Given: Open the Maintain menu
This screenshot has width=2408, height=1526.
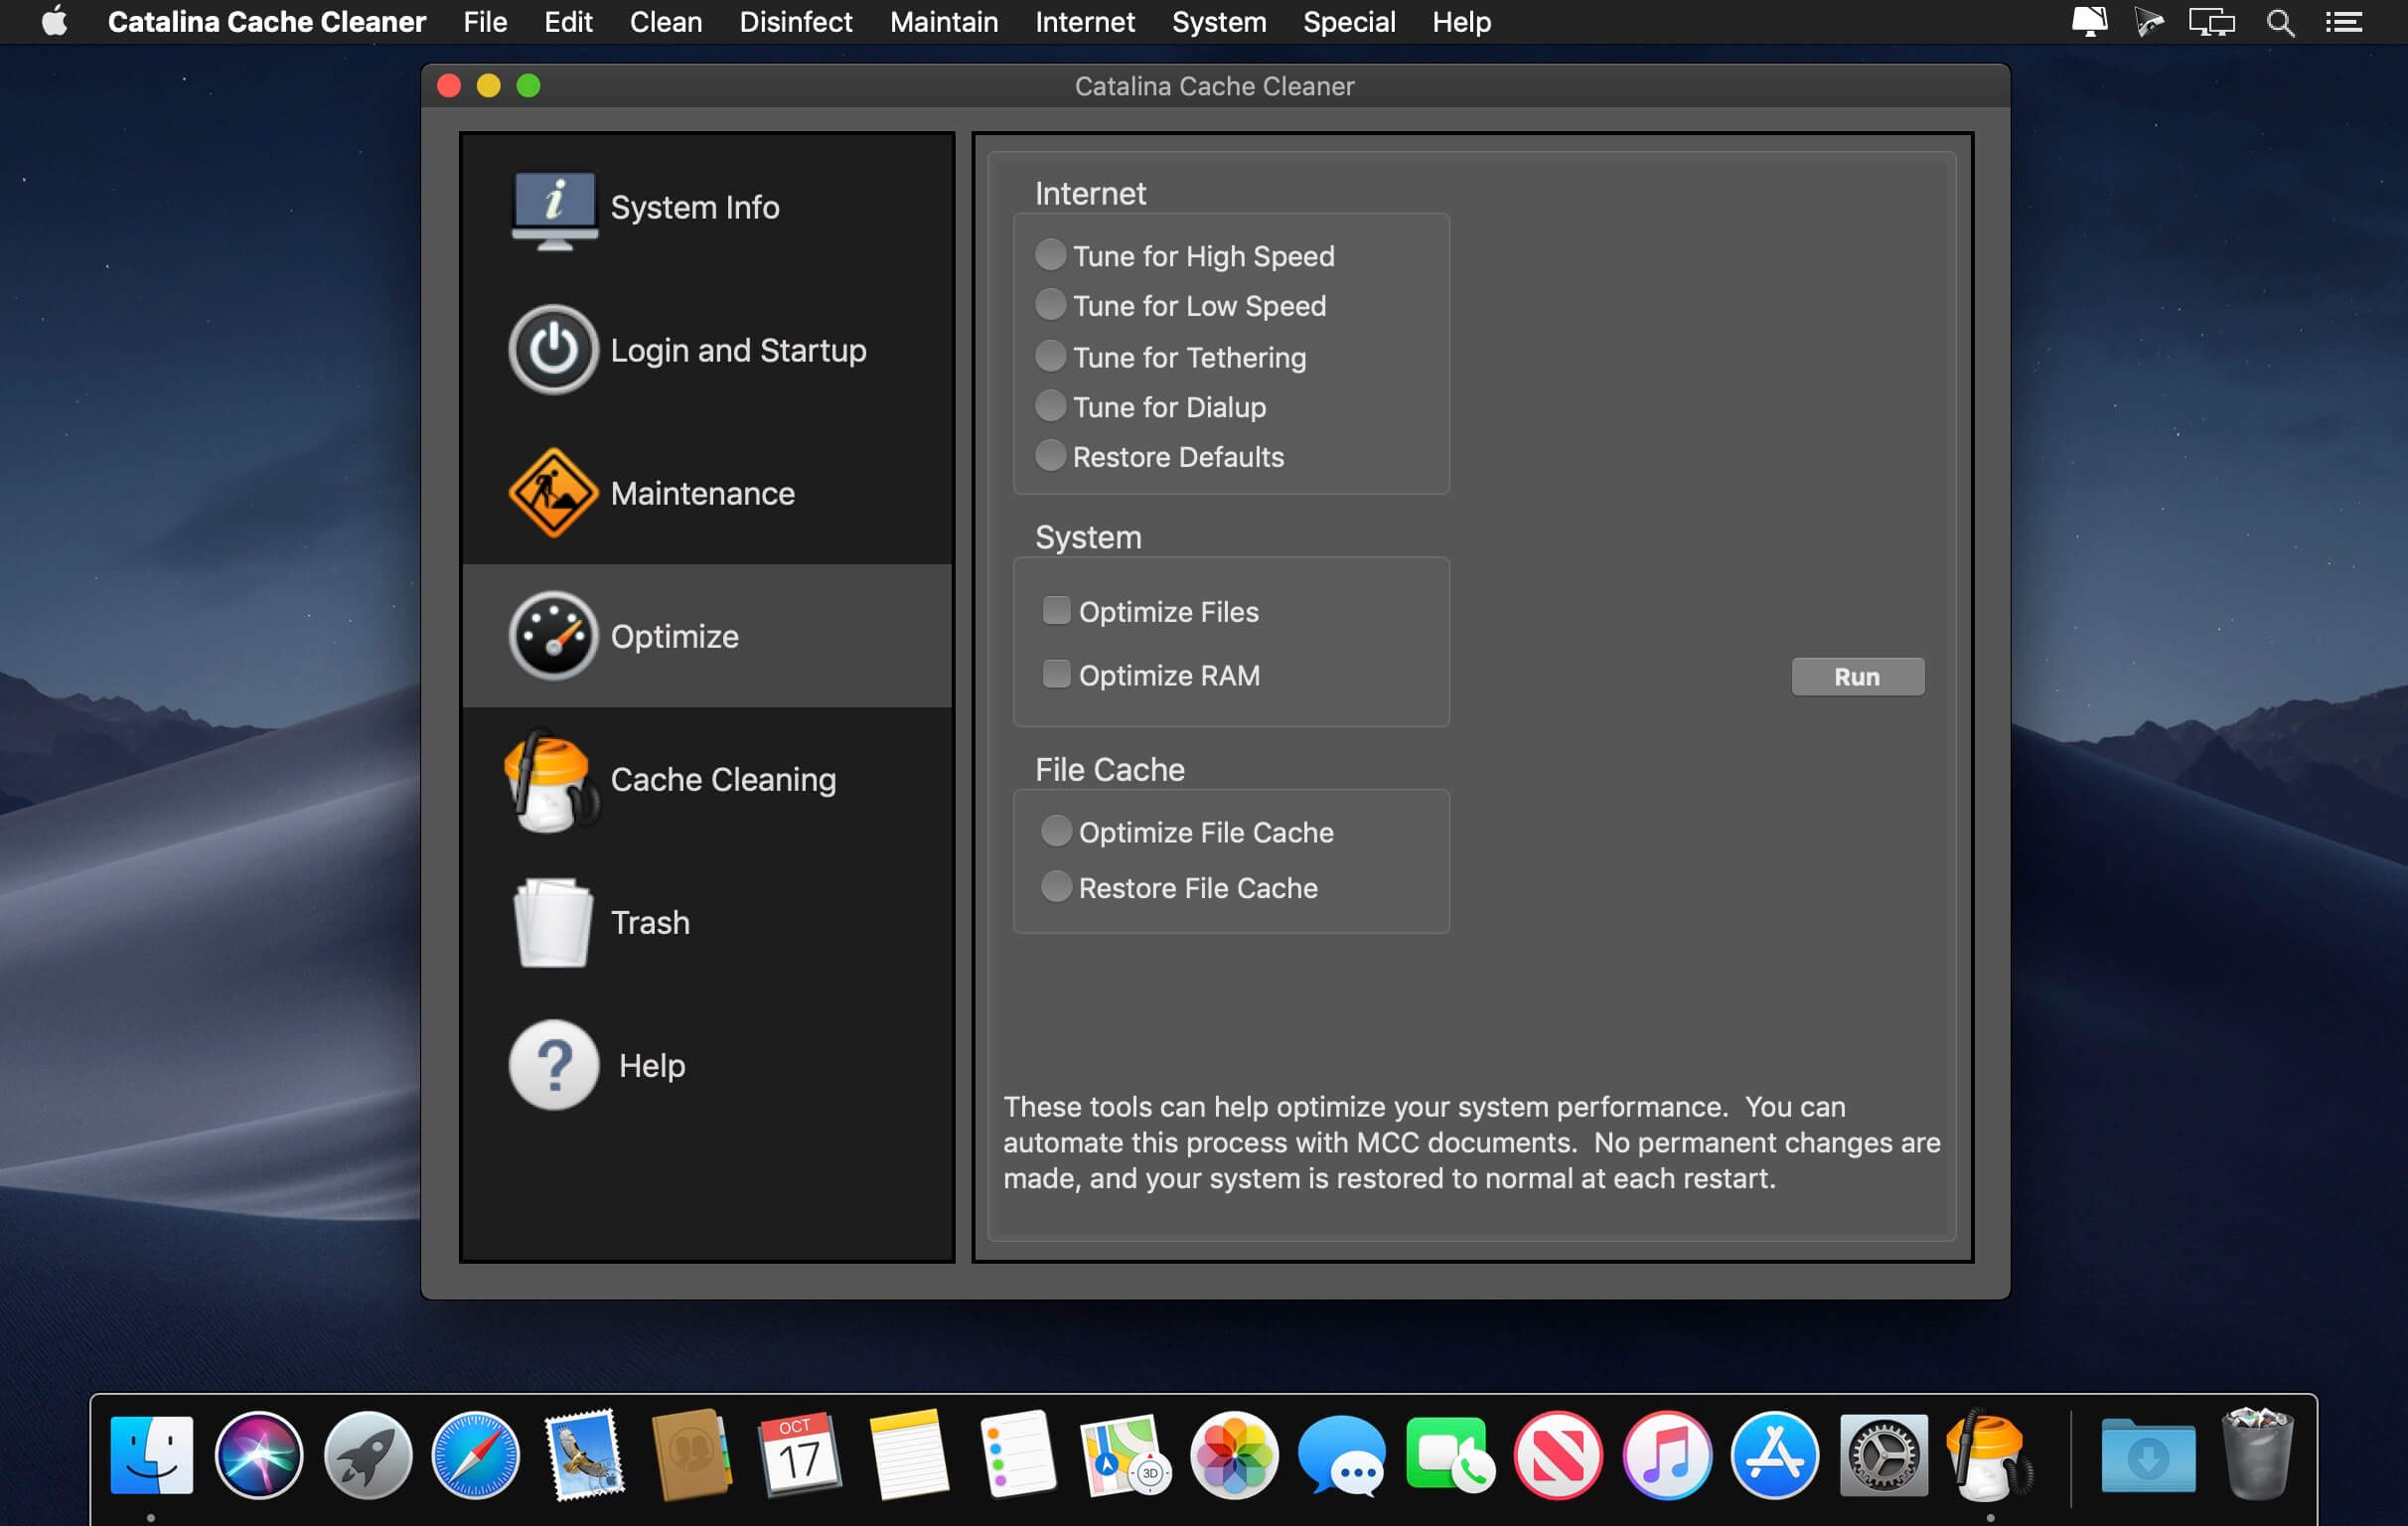Looking at the screenshot, I should 944,22.
